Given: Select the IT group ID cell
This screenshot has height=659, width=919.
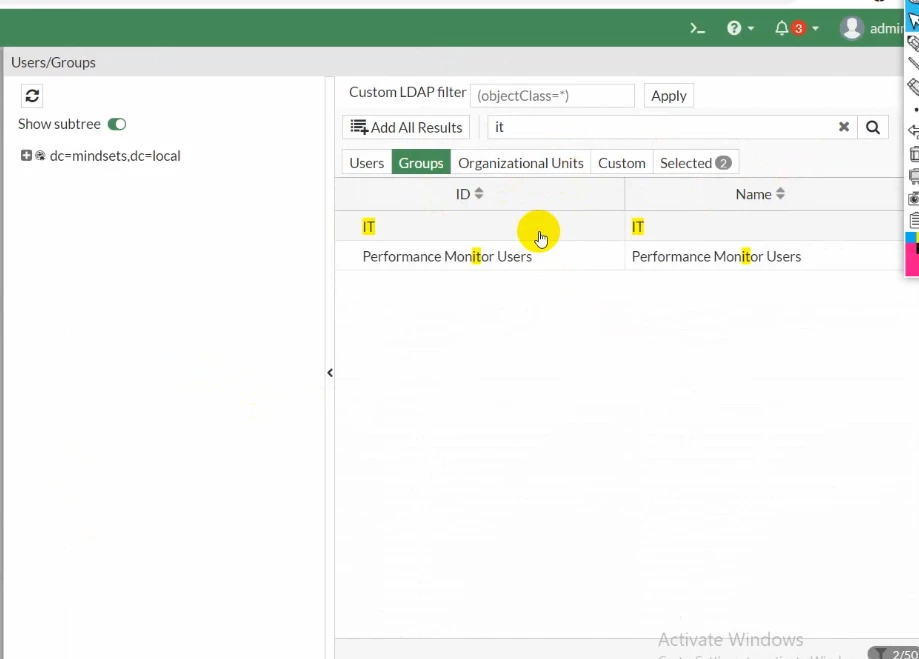Looking at the screenshot, I should (479, 226).
